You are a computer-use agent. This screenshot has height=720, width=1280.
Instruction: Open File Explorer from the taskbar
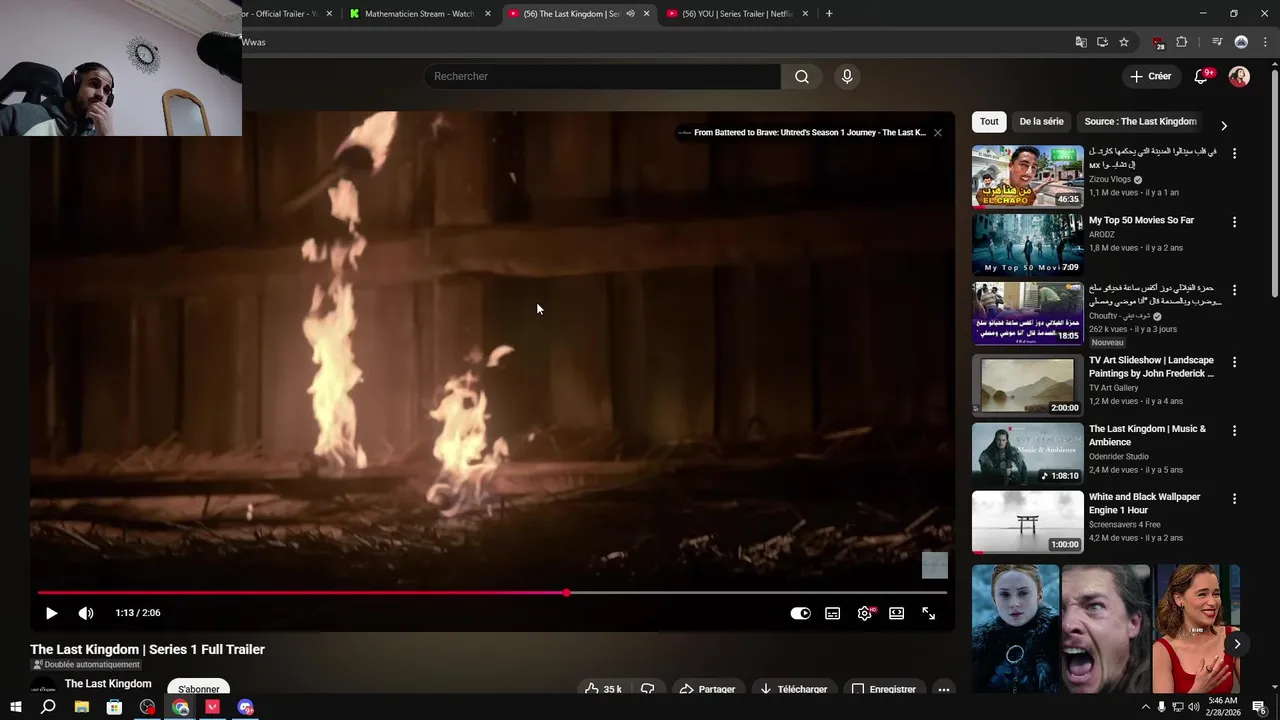click(x=82, y=707)
